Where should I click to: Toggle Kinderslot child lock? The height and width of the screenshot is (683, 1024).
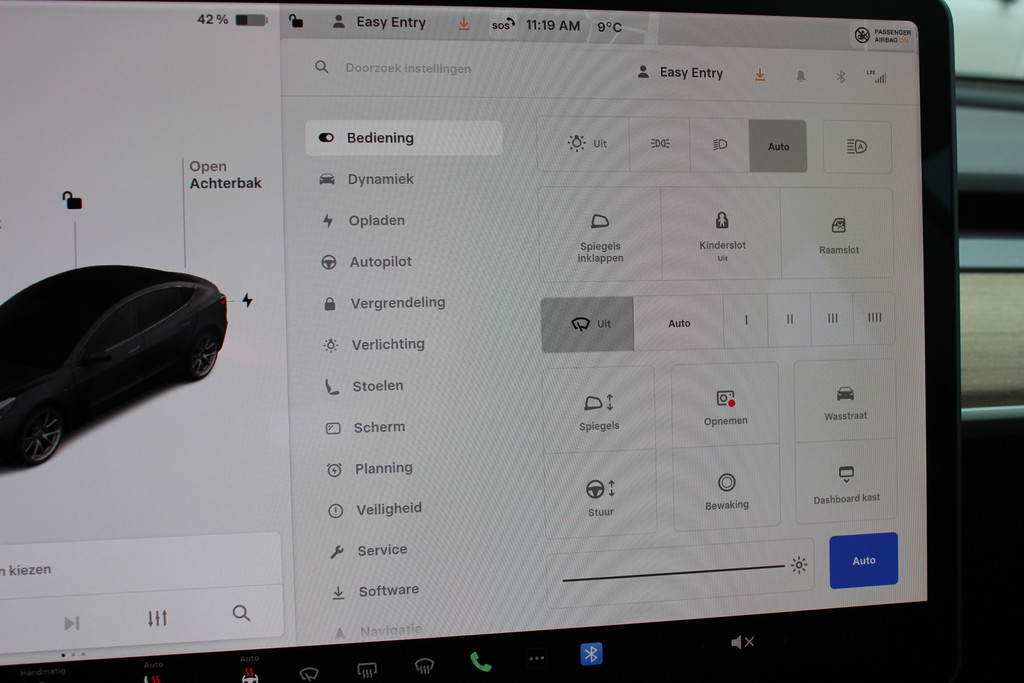722,233
